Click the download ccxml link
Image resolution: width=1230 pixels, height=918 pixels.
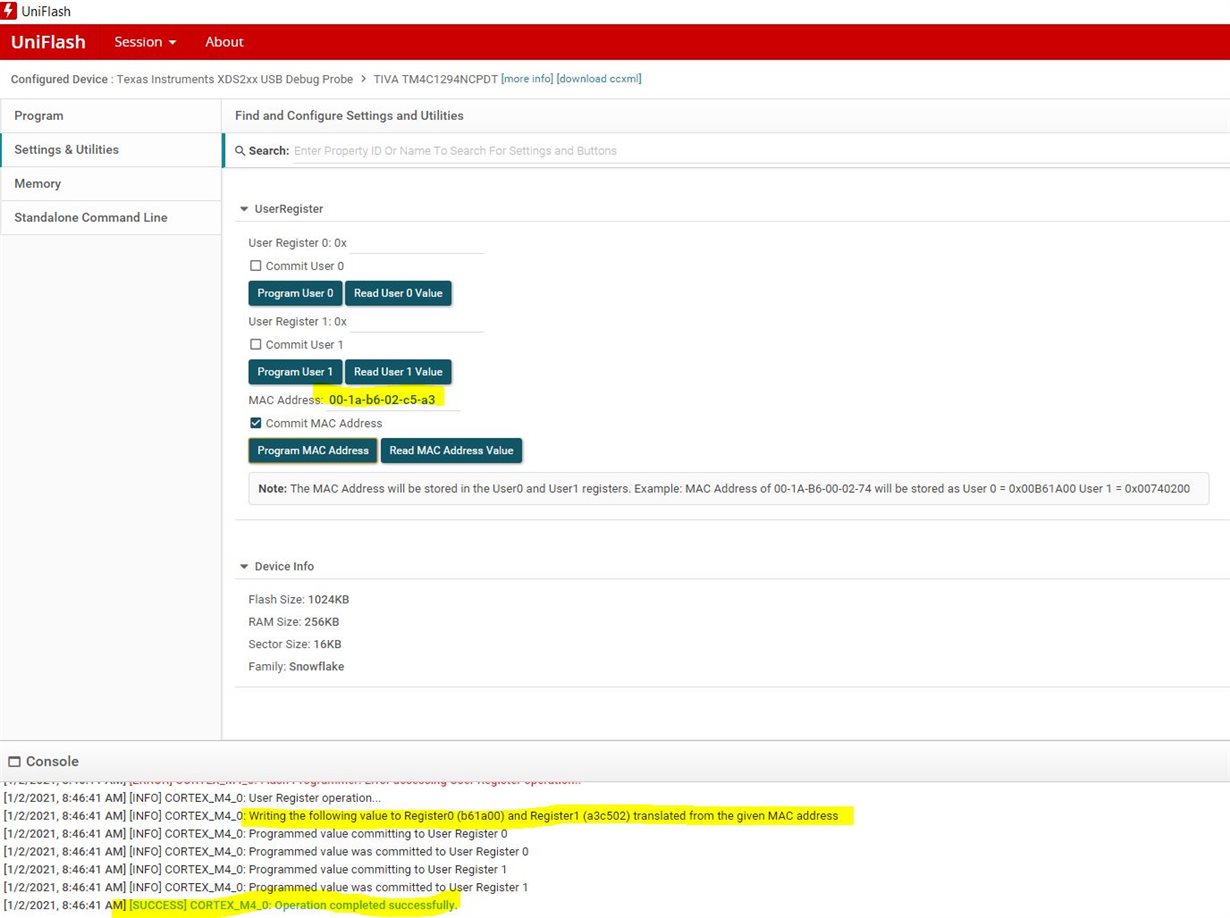(x=599, y=79)
